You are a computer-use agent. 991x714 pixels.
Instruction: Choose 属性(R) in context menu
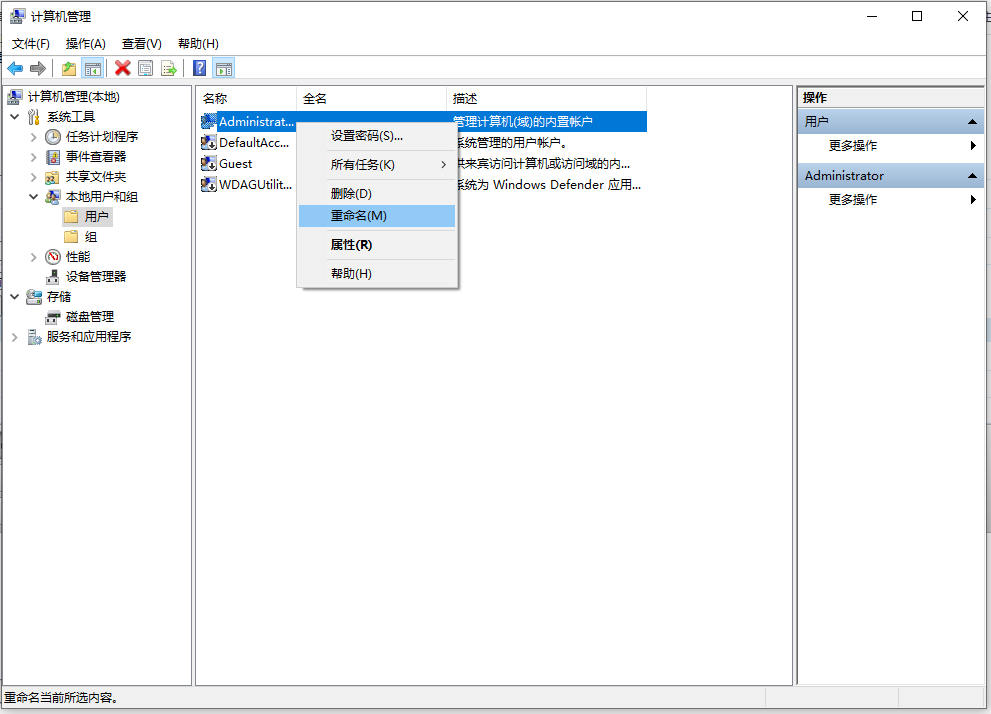tap(377, 245)
